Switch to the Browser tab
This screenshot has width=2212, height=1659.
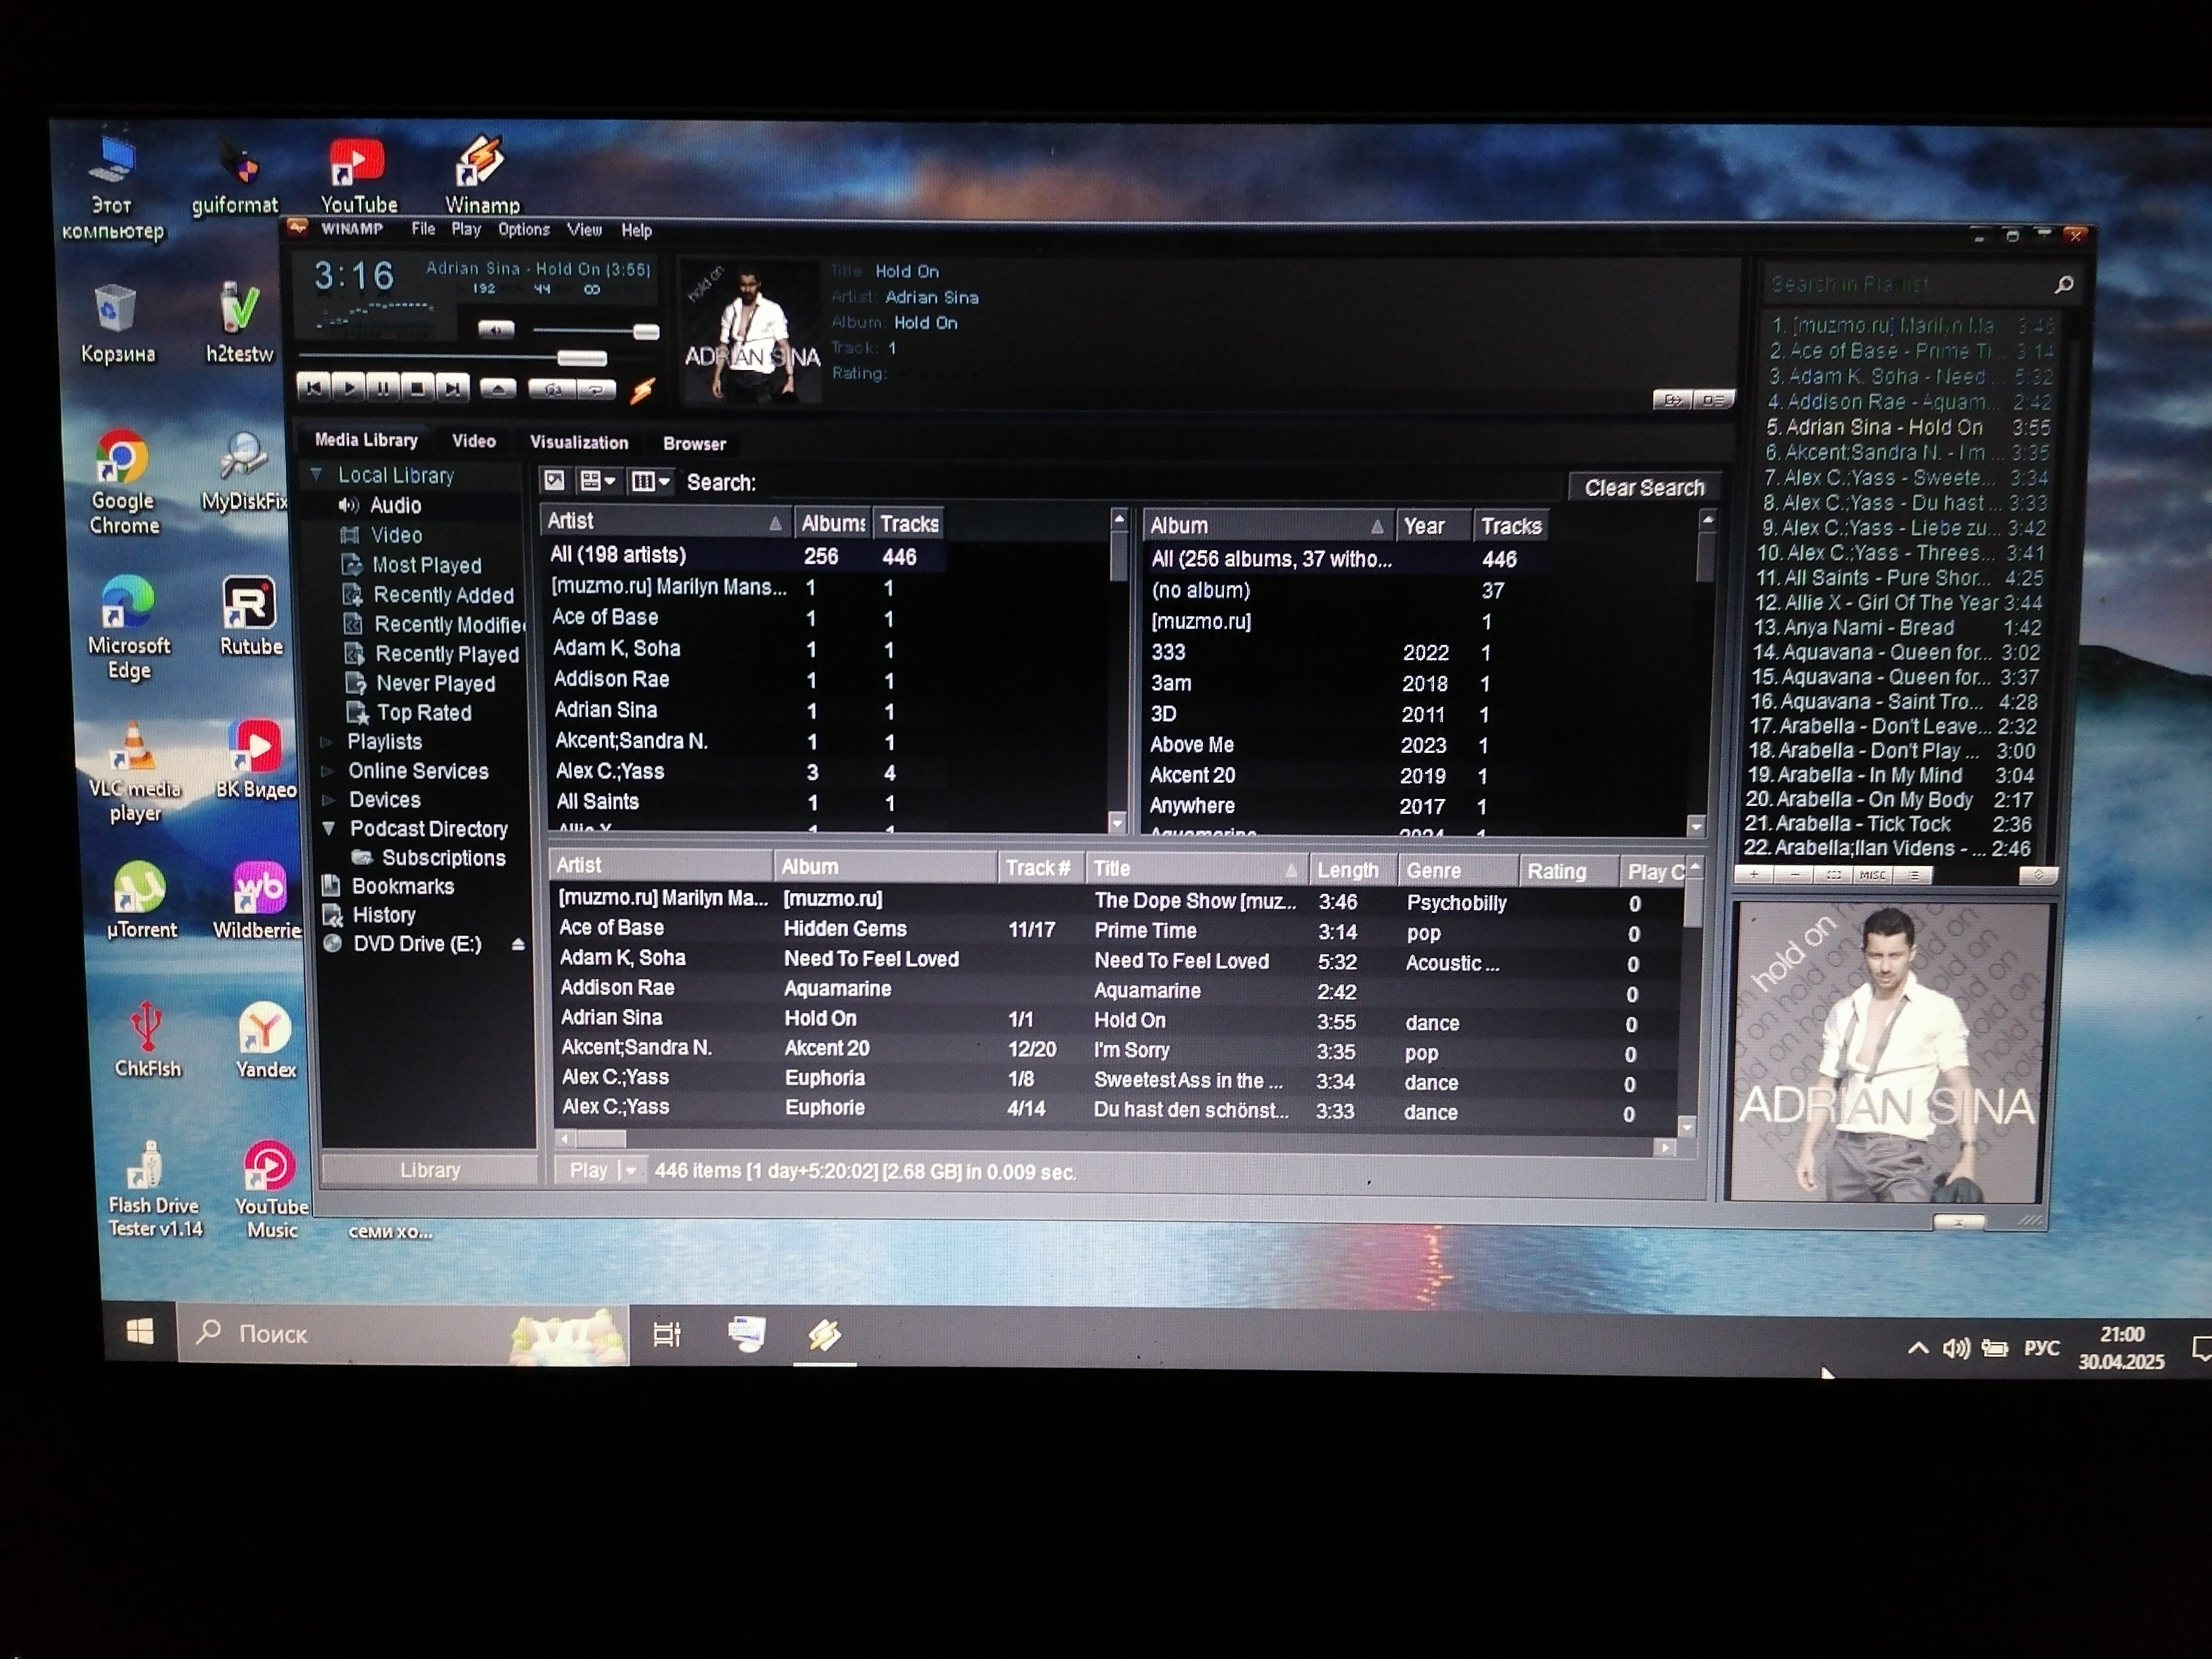point(694,444)
